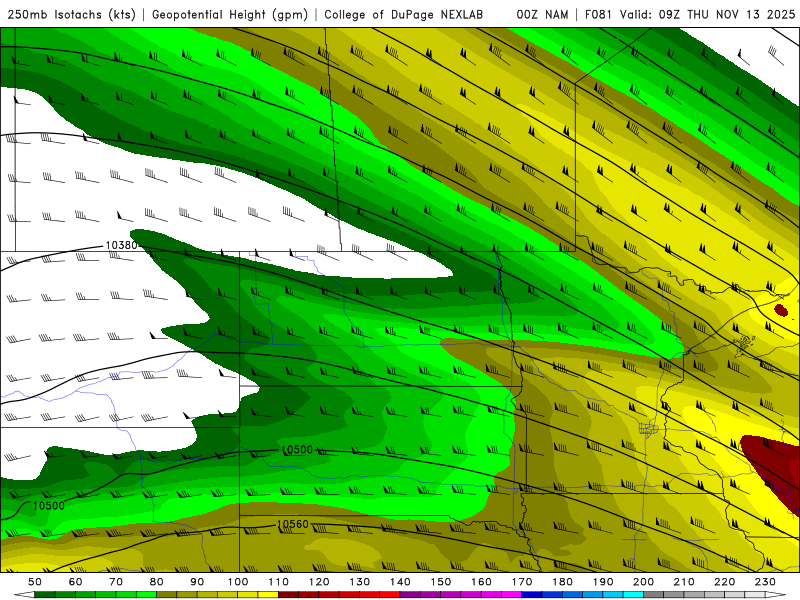Click the 70 value on the color scale
The width and height of the screenshot is (800, 600).
point(116,582)
